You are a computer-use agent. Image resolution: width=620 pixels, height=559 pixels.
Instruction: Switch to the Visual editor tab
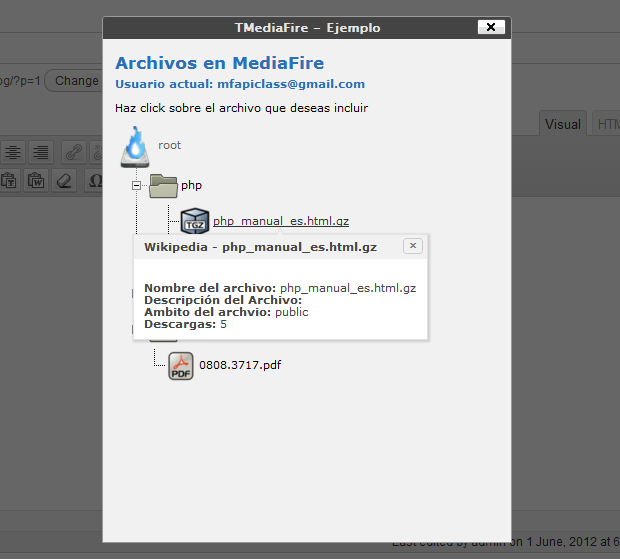[x=563, y=124]
